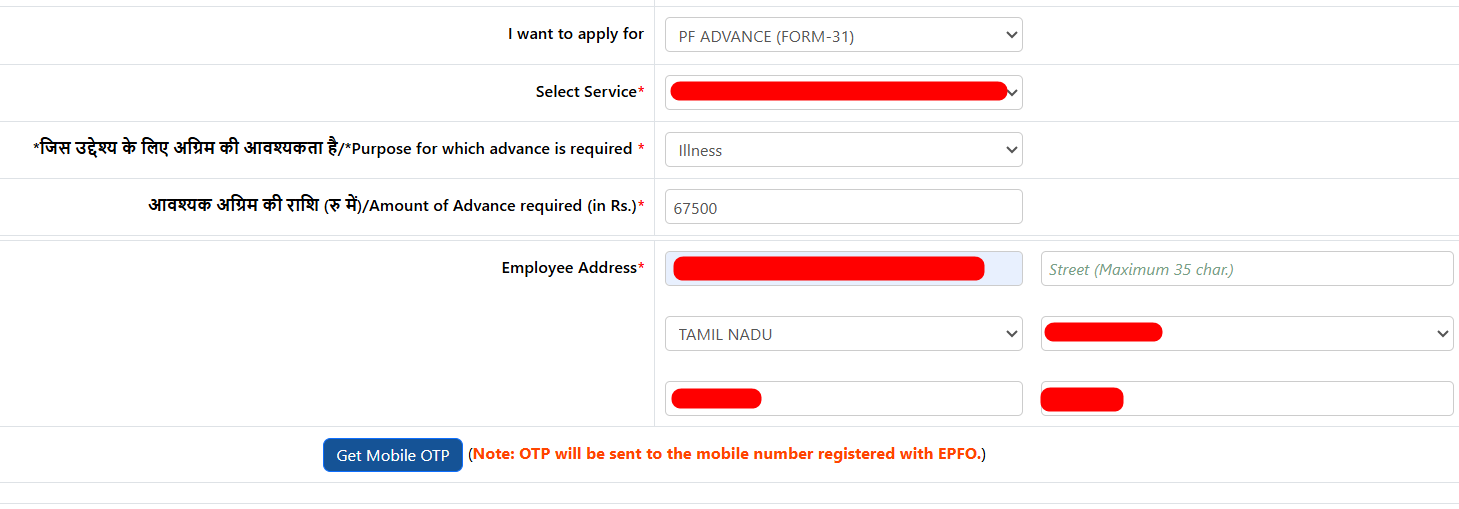Expand the Select Service dropdown
The height and width of the screenshot is (509, 1459).
point(843,92)
